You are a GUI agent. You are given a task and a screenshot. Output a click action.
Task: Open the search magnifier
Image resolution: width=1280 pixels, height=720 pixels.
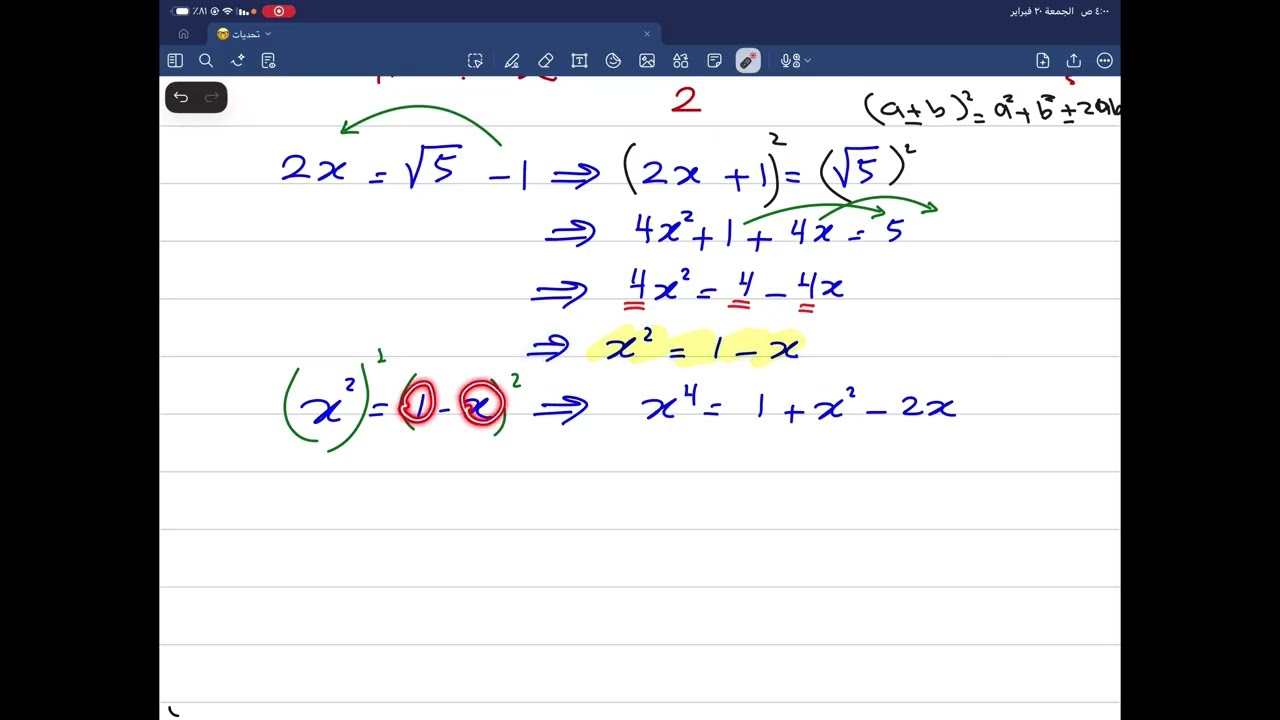click(x=206, y=61)
